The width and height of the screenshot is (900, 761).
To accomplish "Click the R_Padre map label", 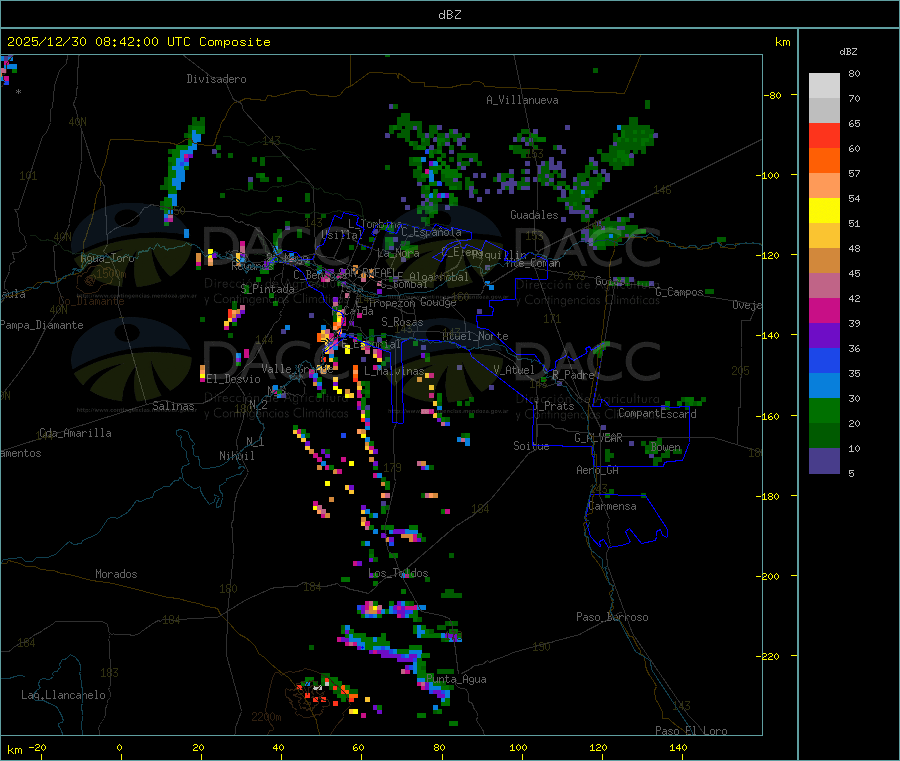I will click(573, 375).
